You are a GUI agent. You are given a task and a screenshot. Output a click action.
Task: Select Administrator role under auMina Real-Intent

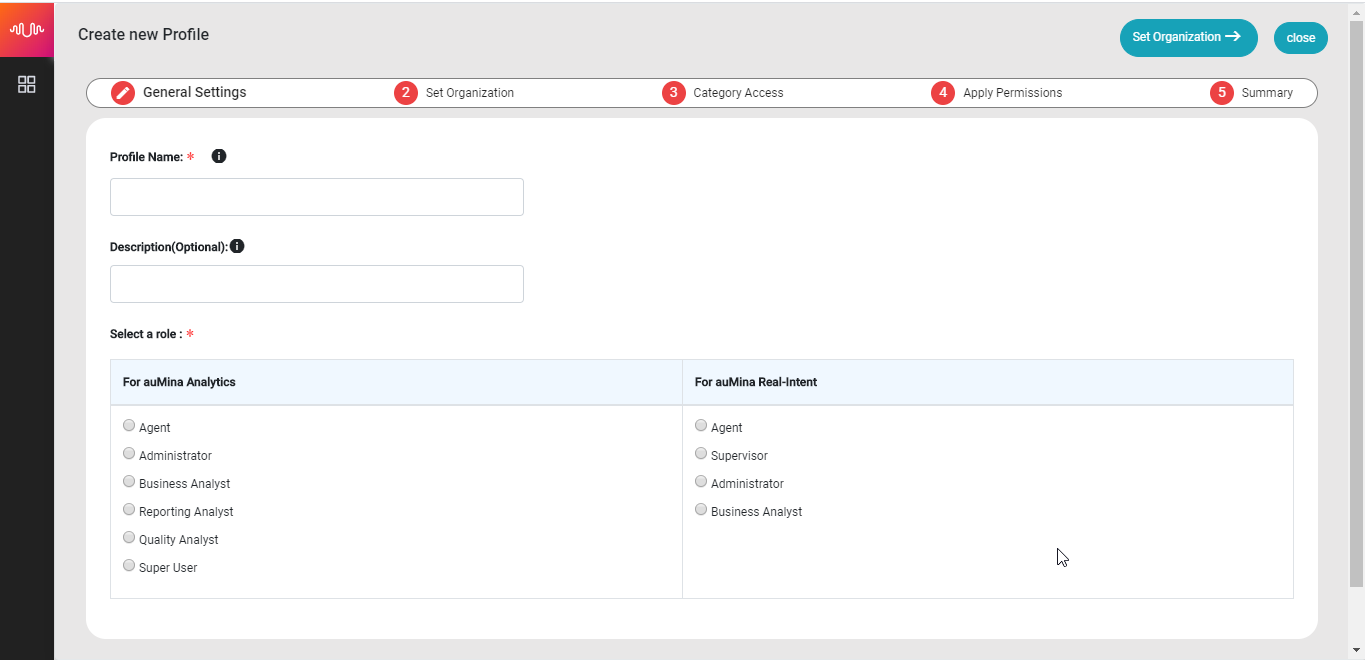coord(701,481)
